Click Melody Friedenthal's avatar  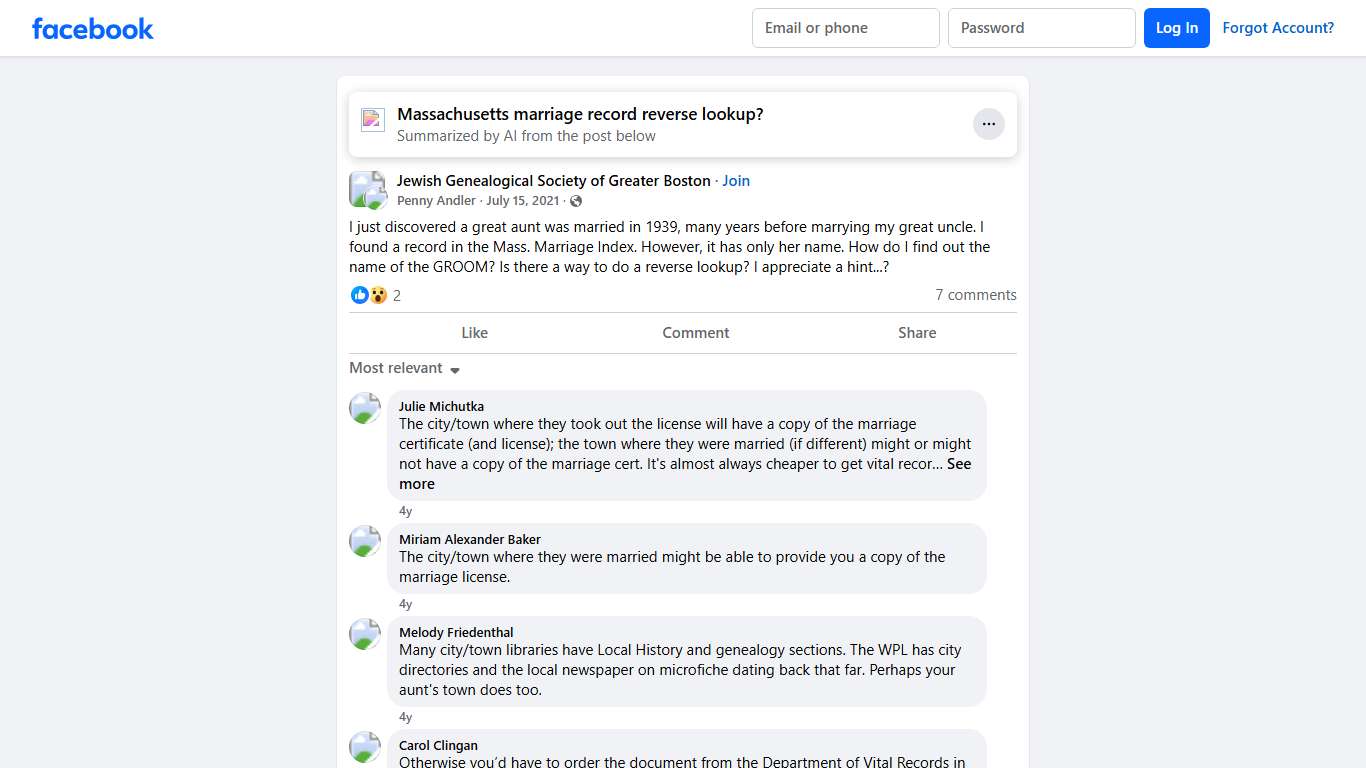365,634
